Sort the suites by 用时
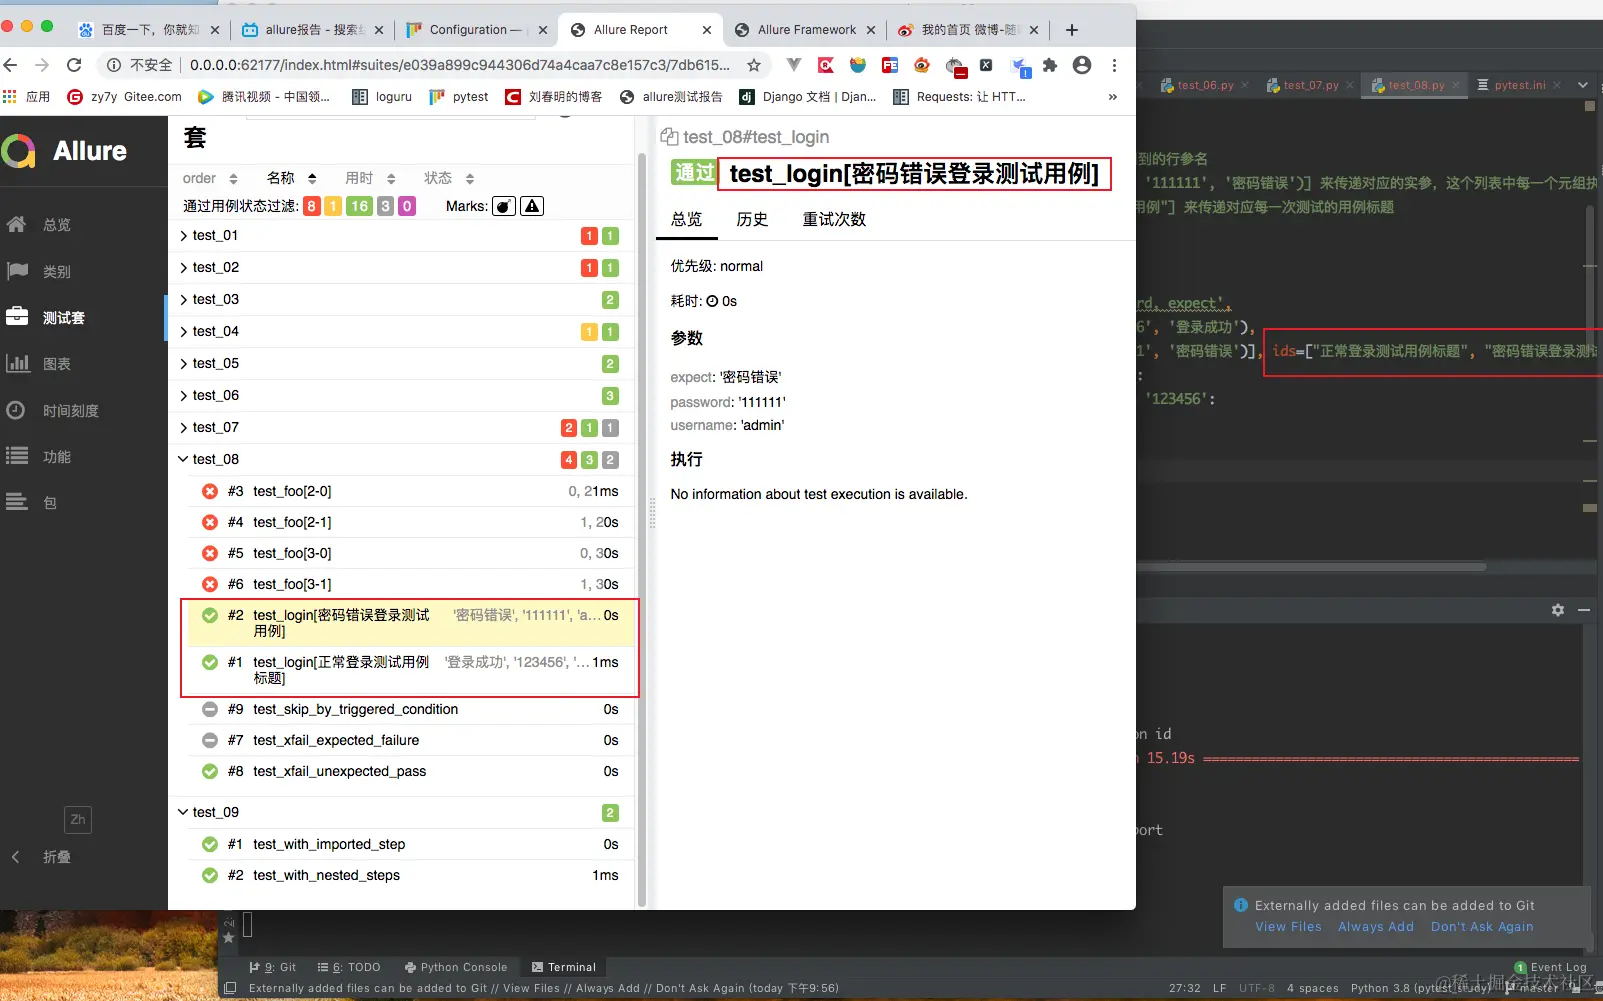Image resolution: width=1603 pixels, height=1001 pixels. click(370, 178)
